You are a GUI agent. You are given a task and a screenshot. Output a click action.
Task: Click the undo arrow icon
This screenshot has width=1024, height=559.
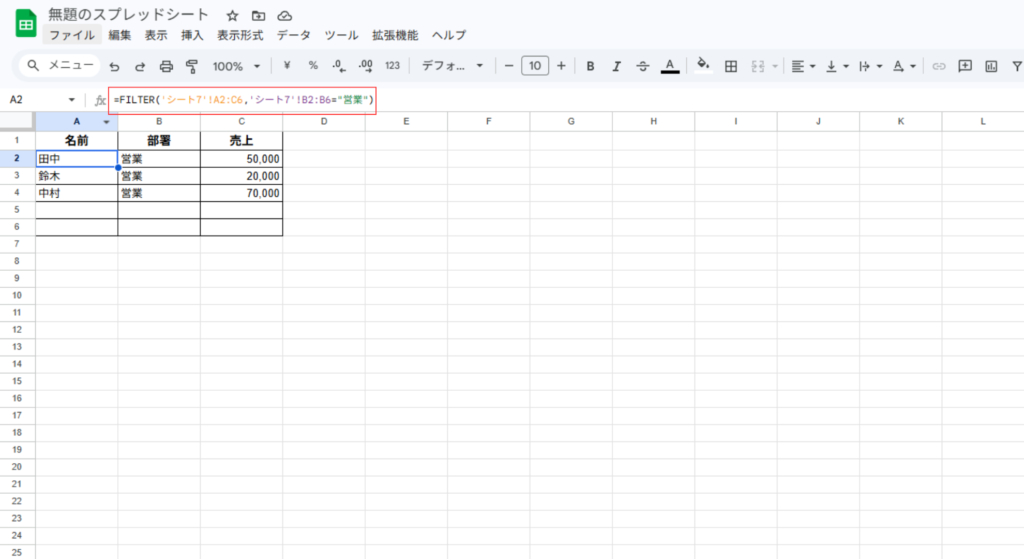[114, 66]
